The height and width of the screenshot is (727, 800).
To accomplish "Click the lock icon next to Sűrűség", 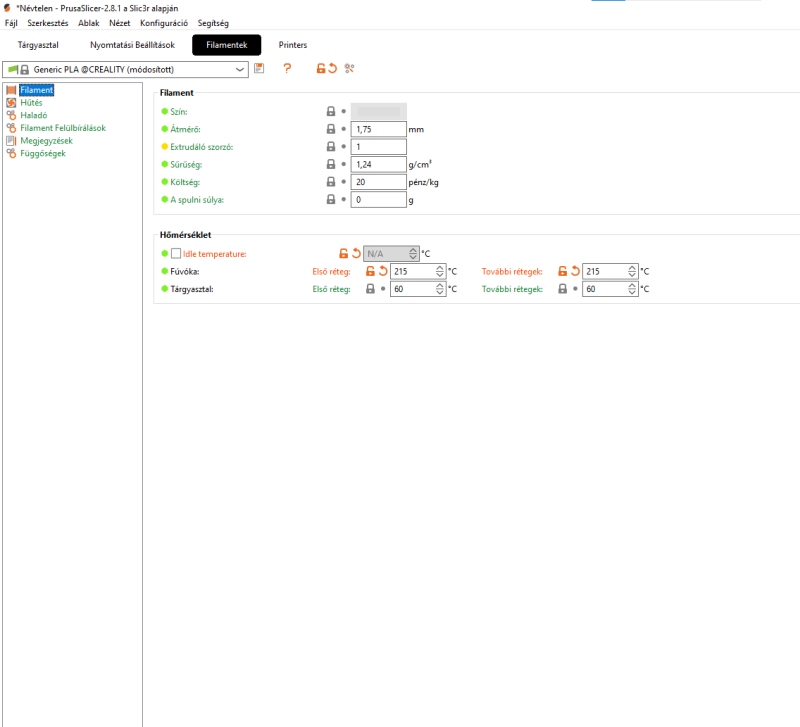I will 331,164.
